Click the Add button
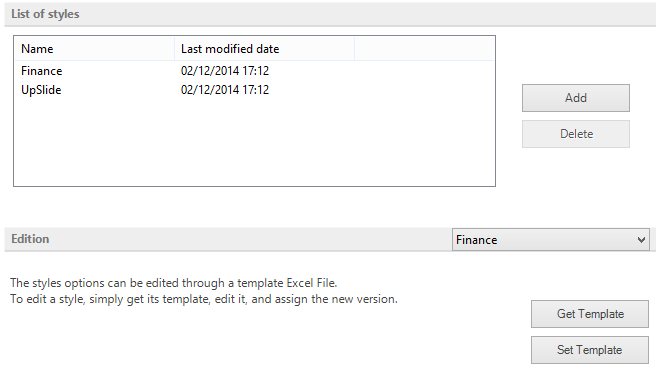This screenshot has height=371, width=659. (576, 98)
